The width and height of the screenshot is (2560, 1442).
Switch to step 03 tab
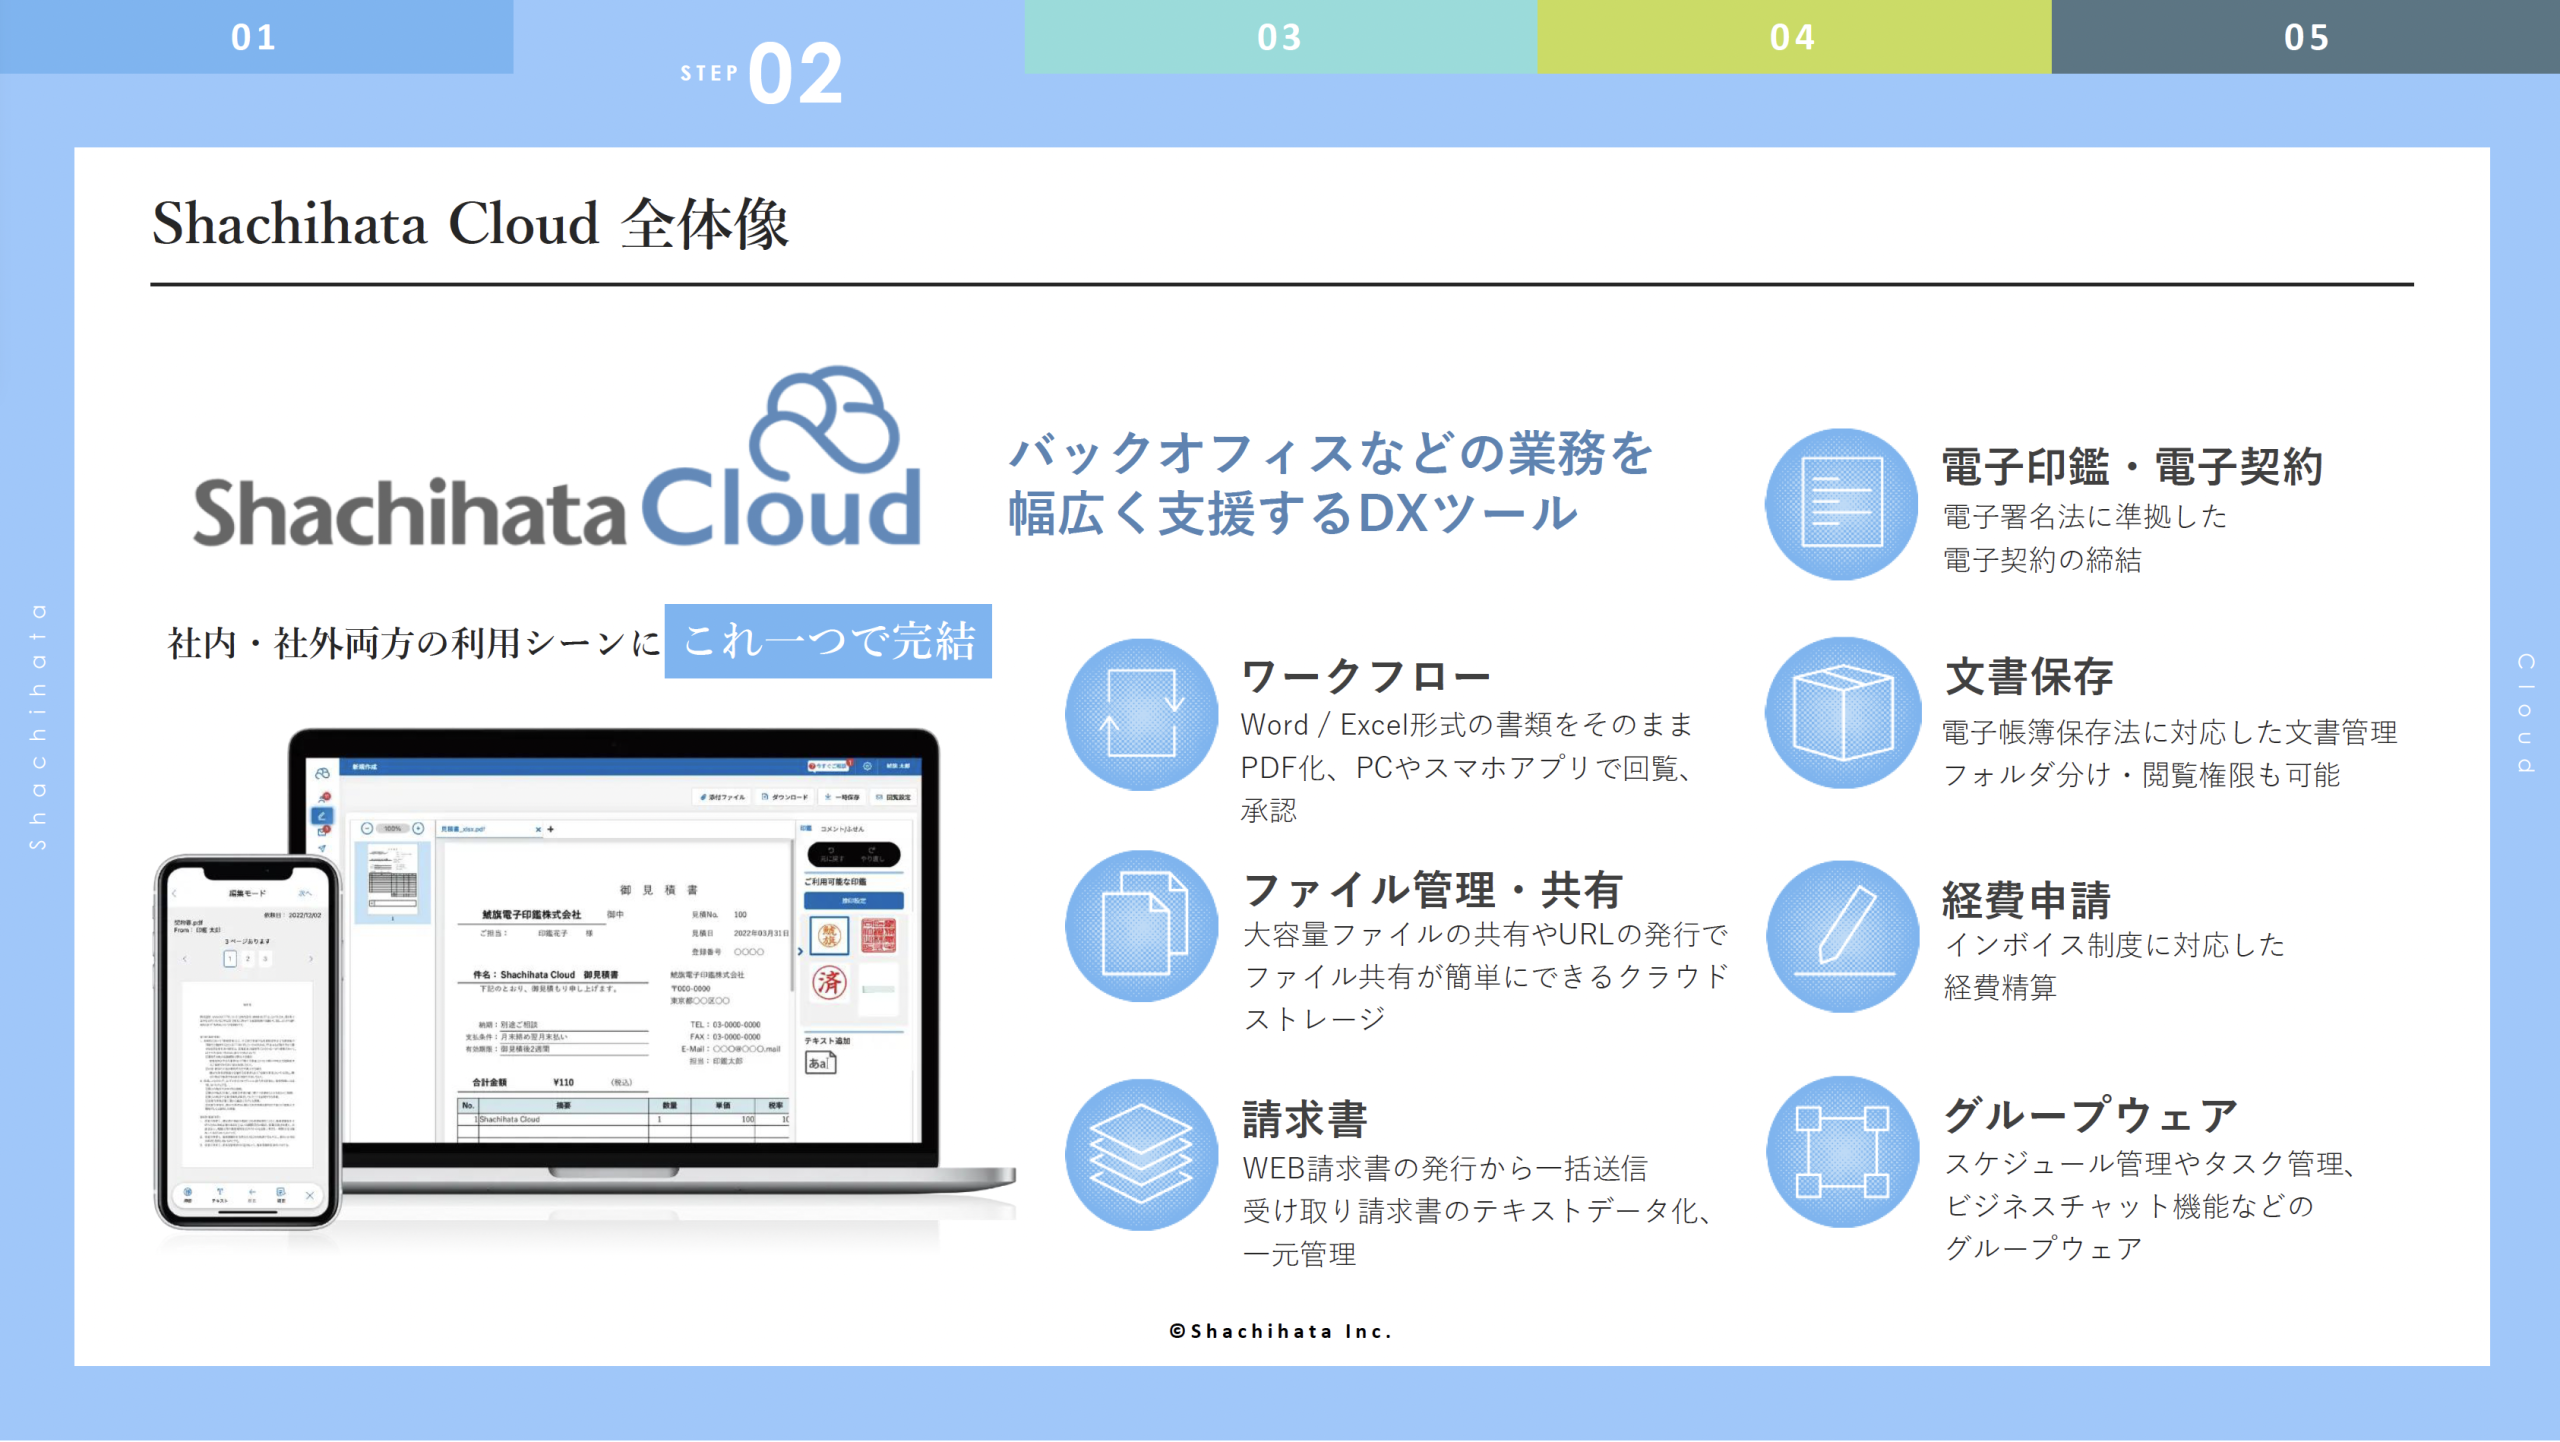pyautogui.click(x=1280, y=37)
